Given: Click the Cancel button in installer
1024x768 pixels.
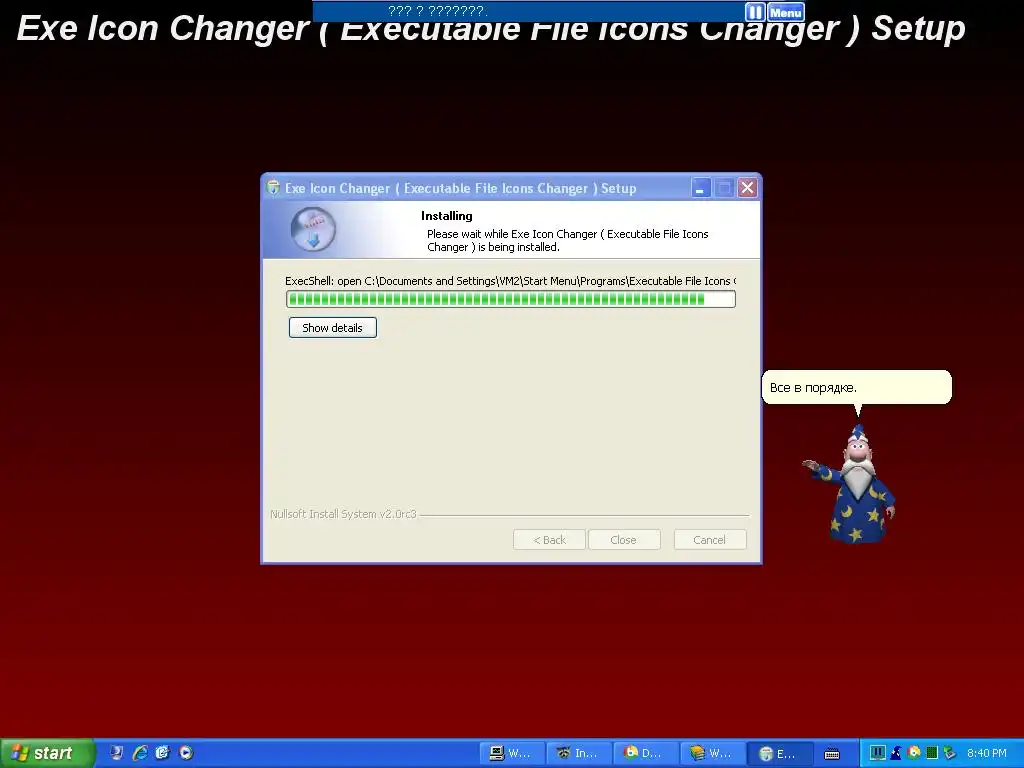Looking at the screenshot, I should coord(710,540).
